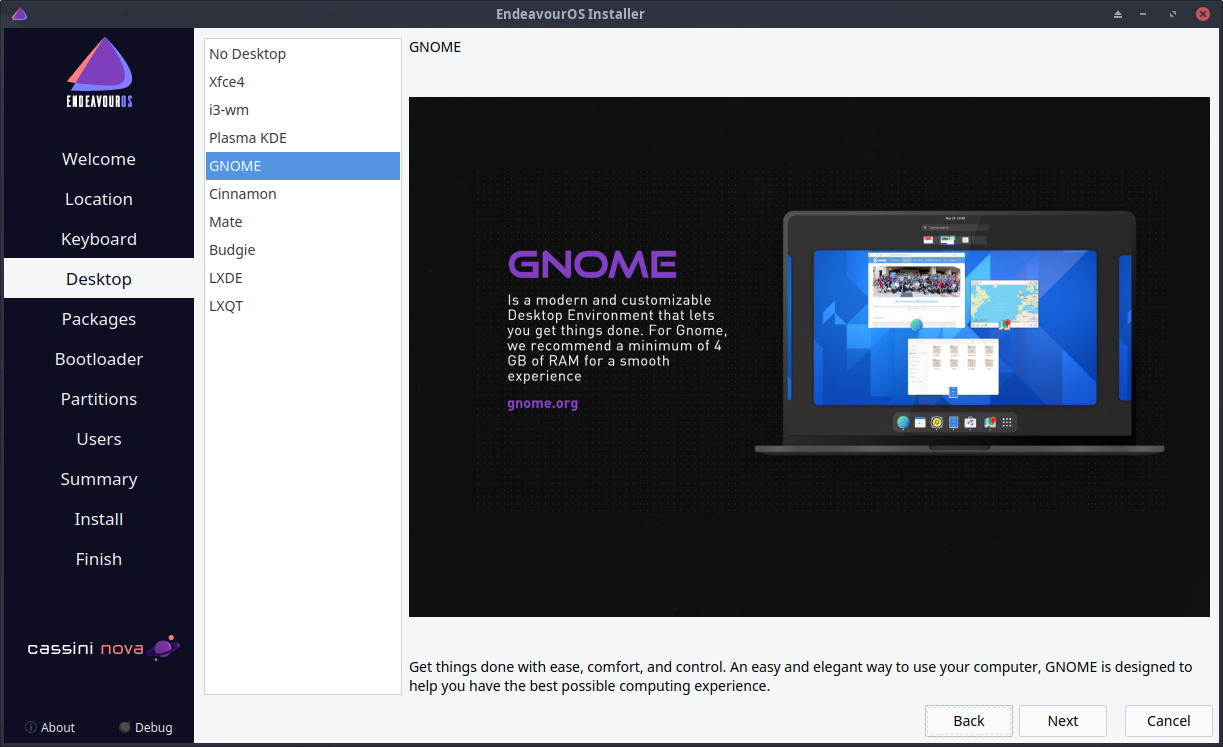1223x747 pixels.
Task: Click the About info icon
Action: tap(31, 727)
